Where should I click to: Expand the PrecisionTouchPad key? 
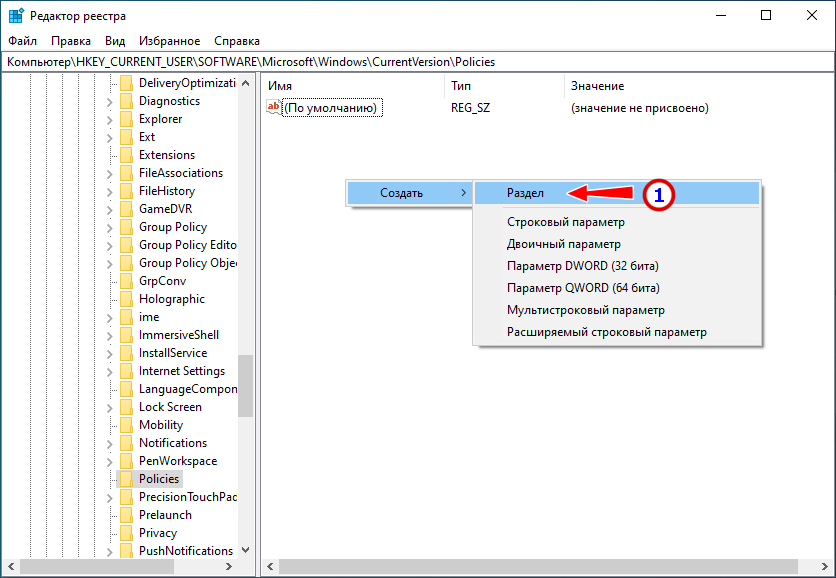(x=109, y=498)
